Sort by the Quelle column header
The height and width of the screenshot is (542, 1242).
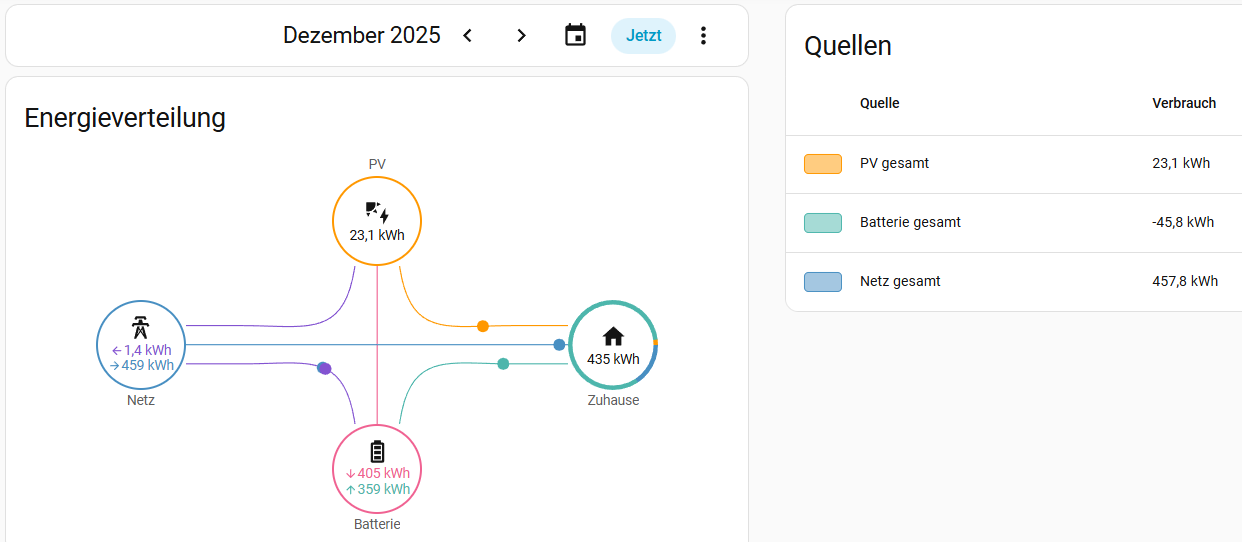[880, 103]
